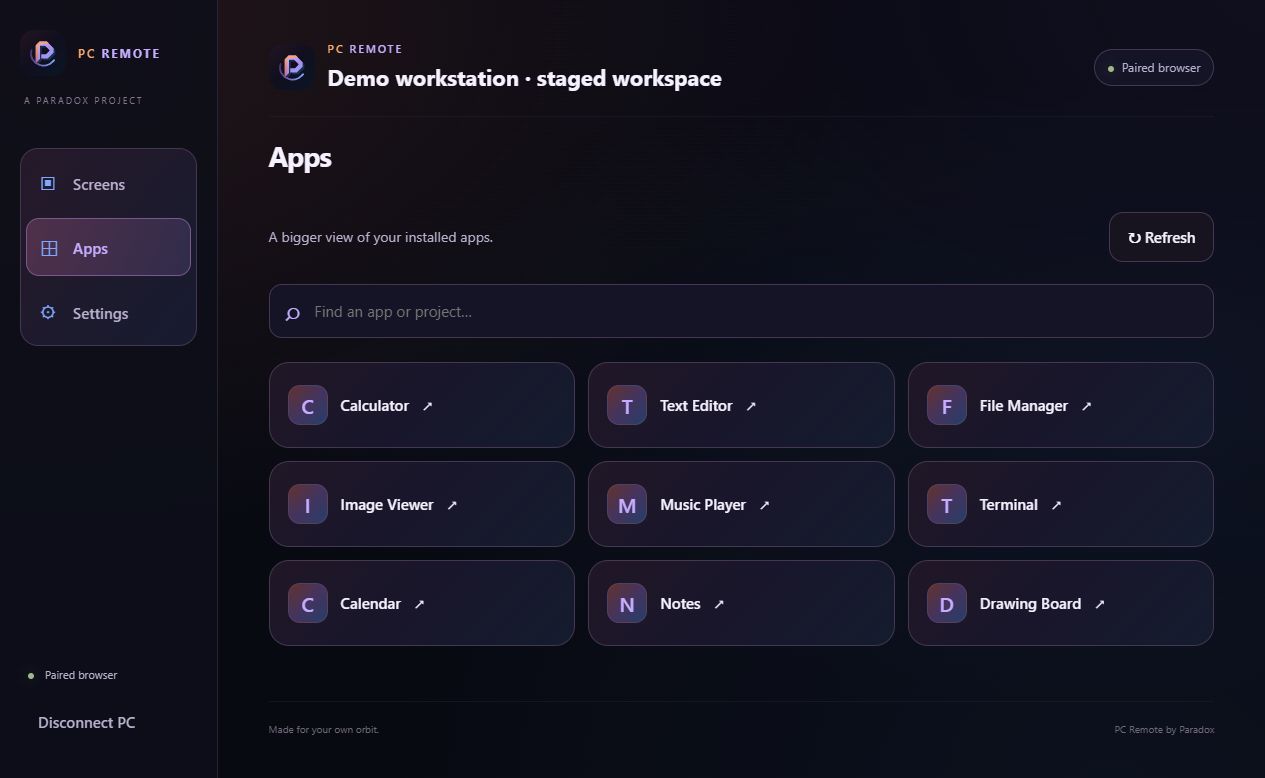1265x778 pixels.
Task: Click the Settings gear icon
Action: click(x=48, y=313)
